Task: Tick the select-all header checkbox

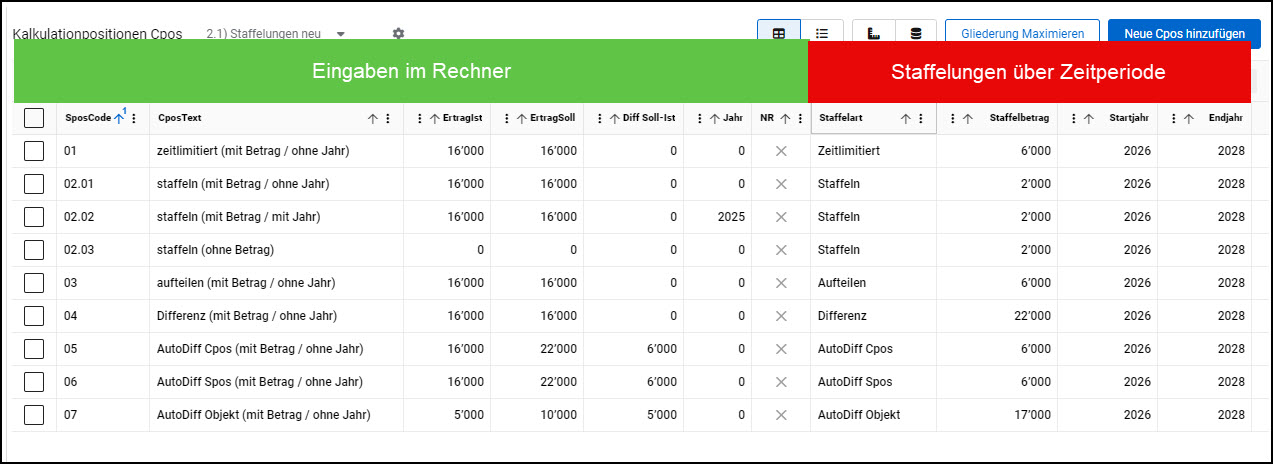Action: (x=34, y=118)
